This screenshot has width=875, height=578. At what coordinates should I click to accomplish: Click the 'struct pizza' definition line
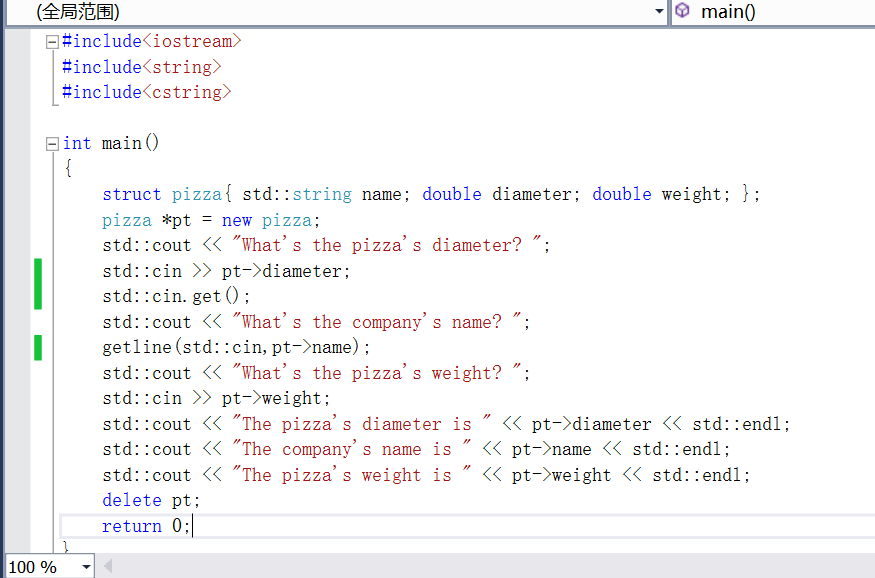(x=431, y=195)
